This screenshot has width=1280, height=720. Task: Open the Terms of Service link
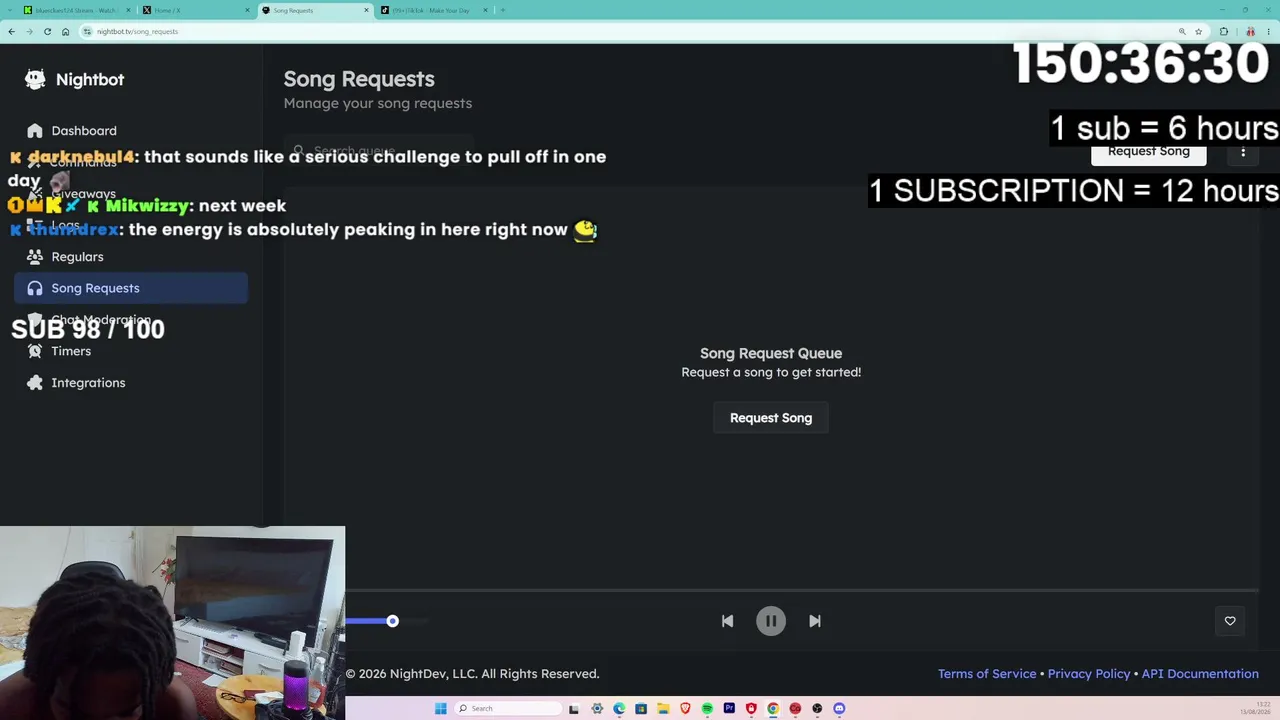pyautogui.click(x=987, y=674)
